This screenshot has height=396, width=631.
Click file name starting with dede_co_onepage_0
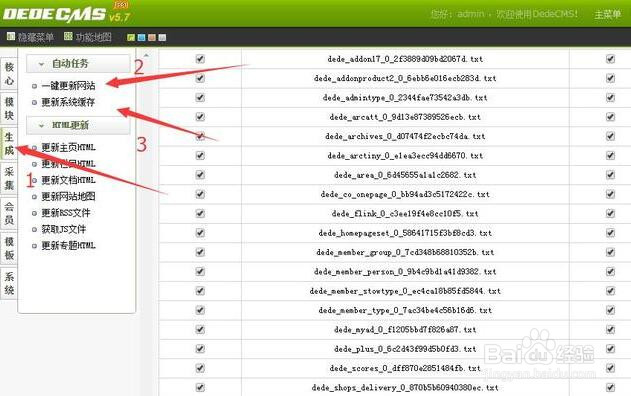pos(405,194)
